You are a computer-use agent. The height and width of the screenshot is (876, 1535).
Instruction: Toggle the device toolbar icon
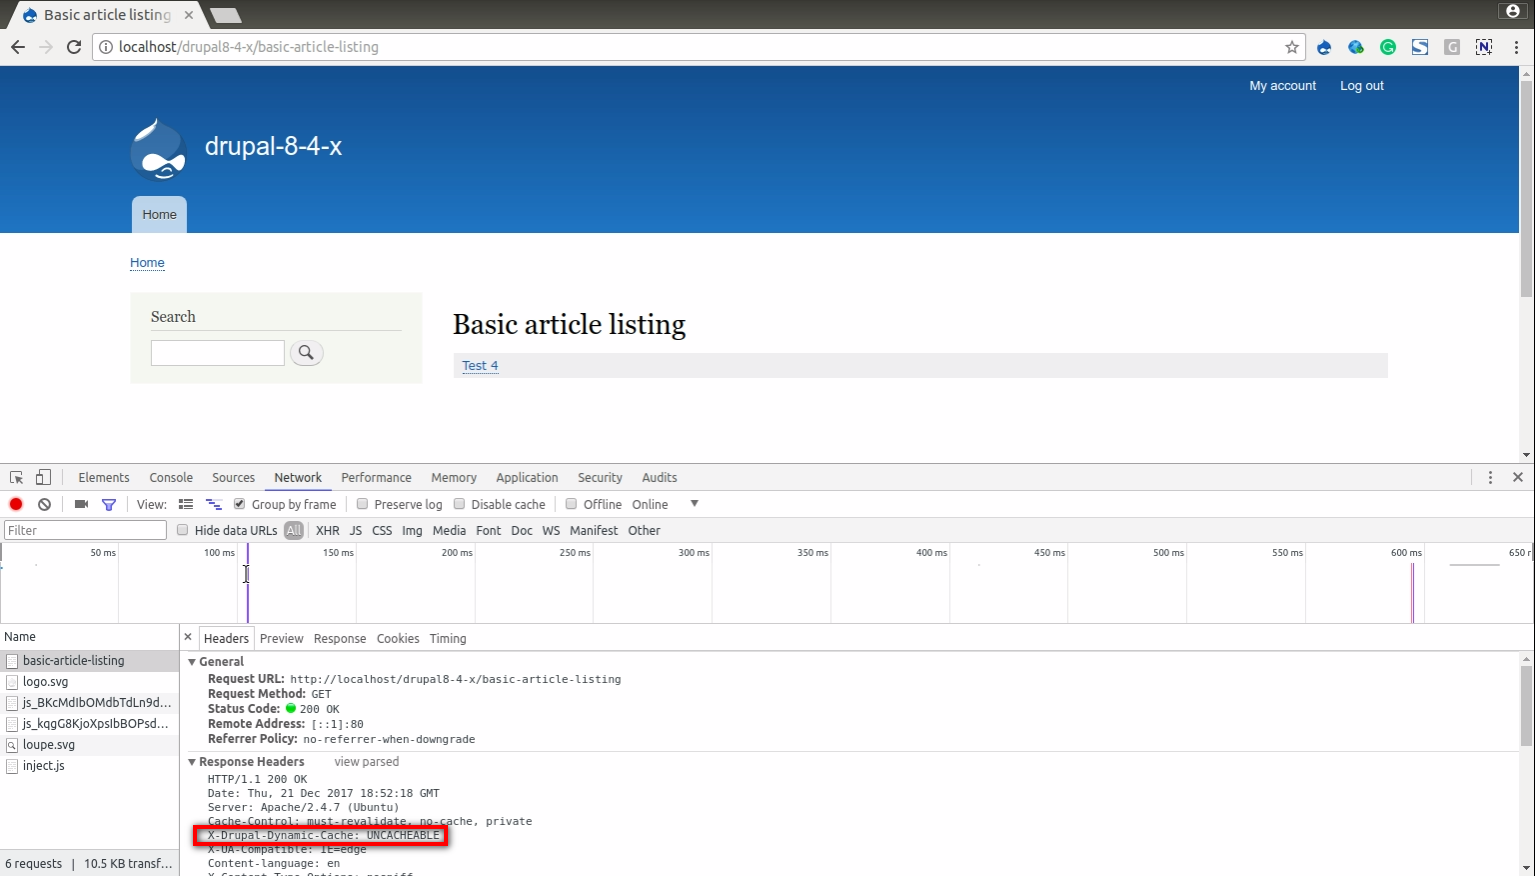click(x=41, y=477)
